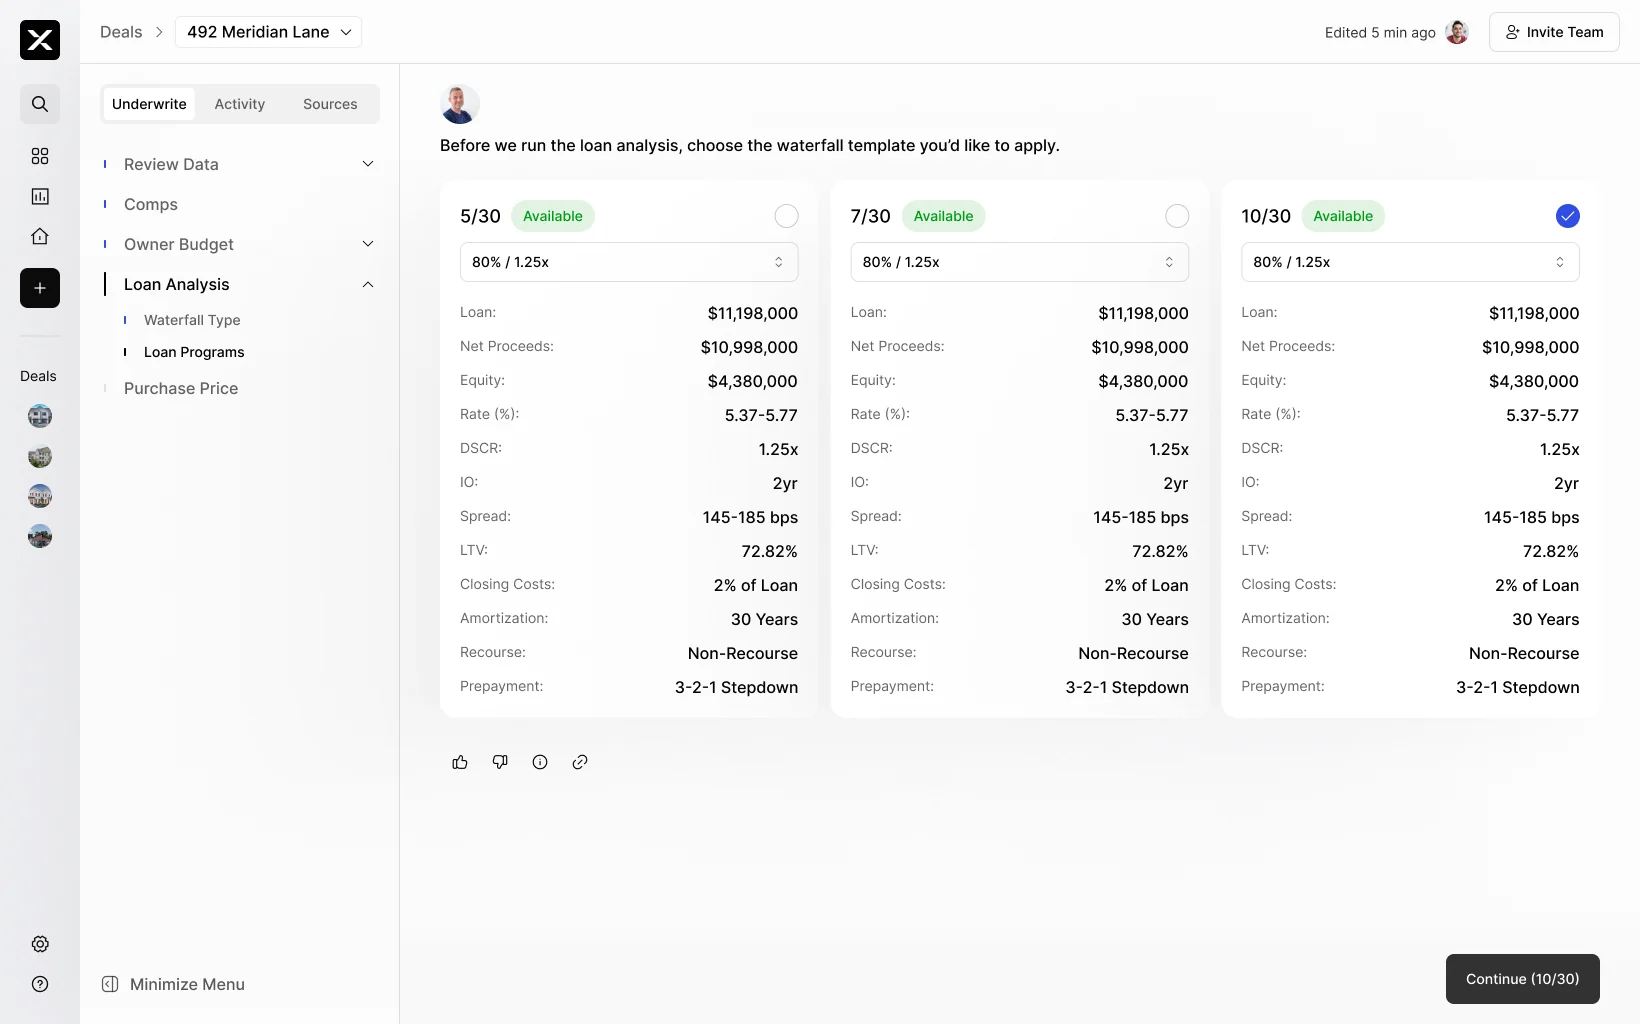
Task: Select the 5/30 waterfall template radio
Action: [x=787, y=216]
